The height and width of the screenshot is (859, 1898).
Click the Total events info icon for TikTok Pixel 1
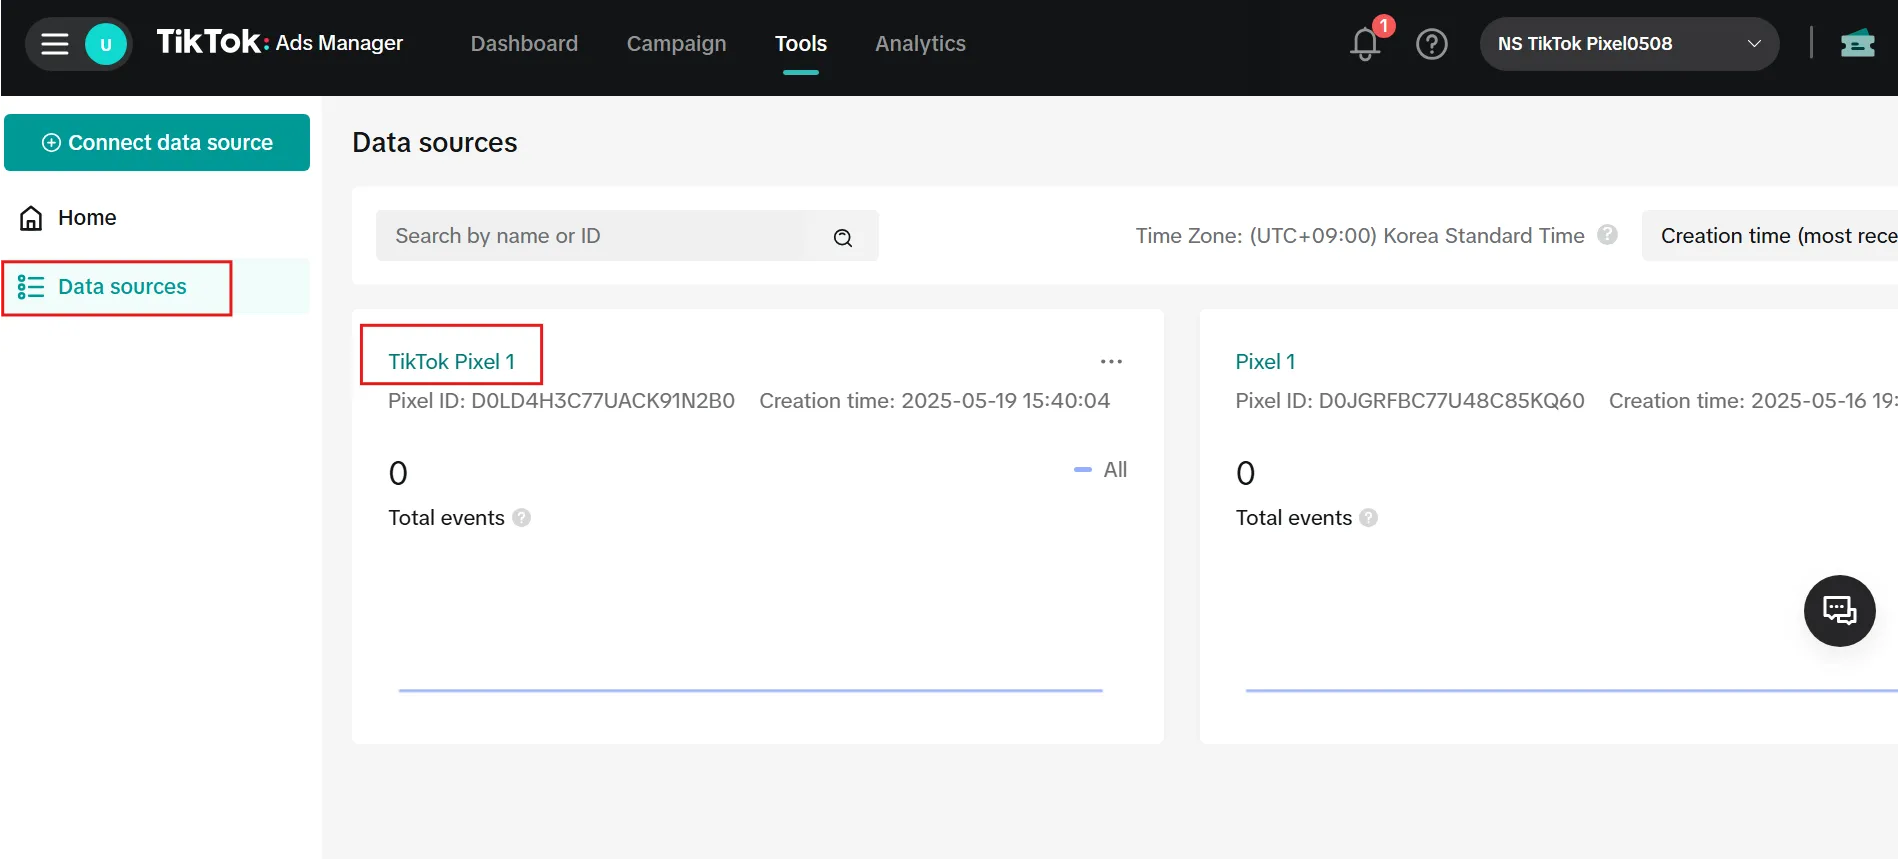(x=522, y=518)
